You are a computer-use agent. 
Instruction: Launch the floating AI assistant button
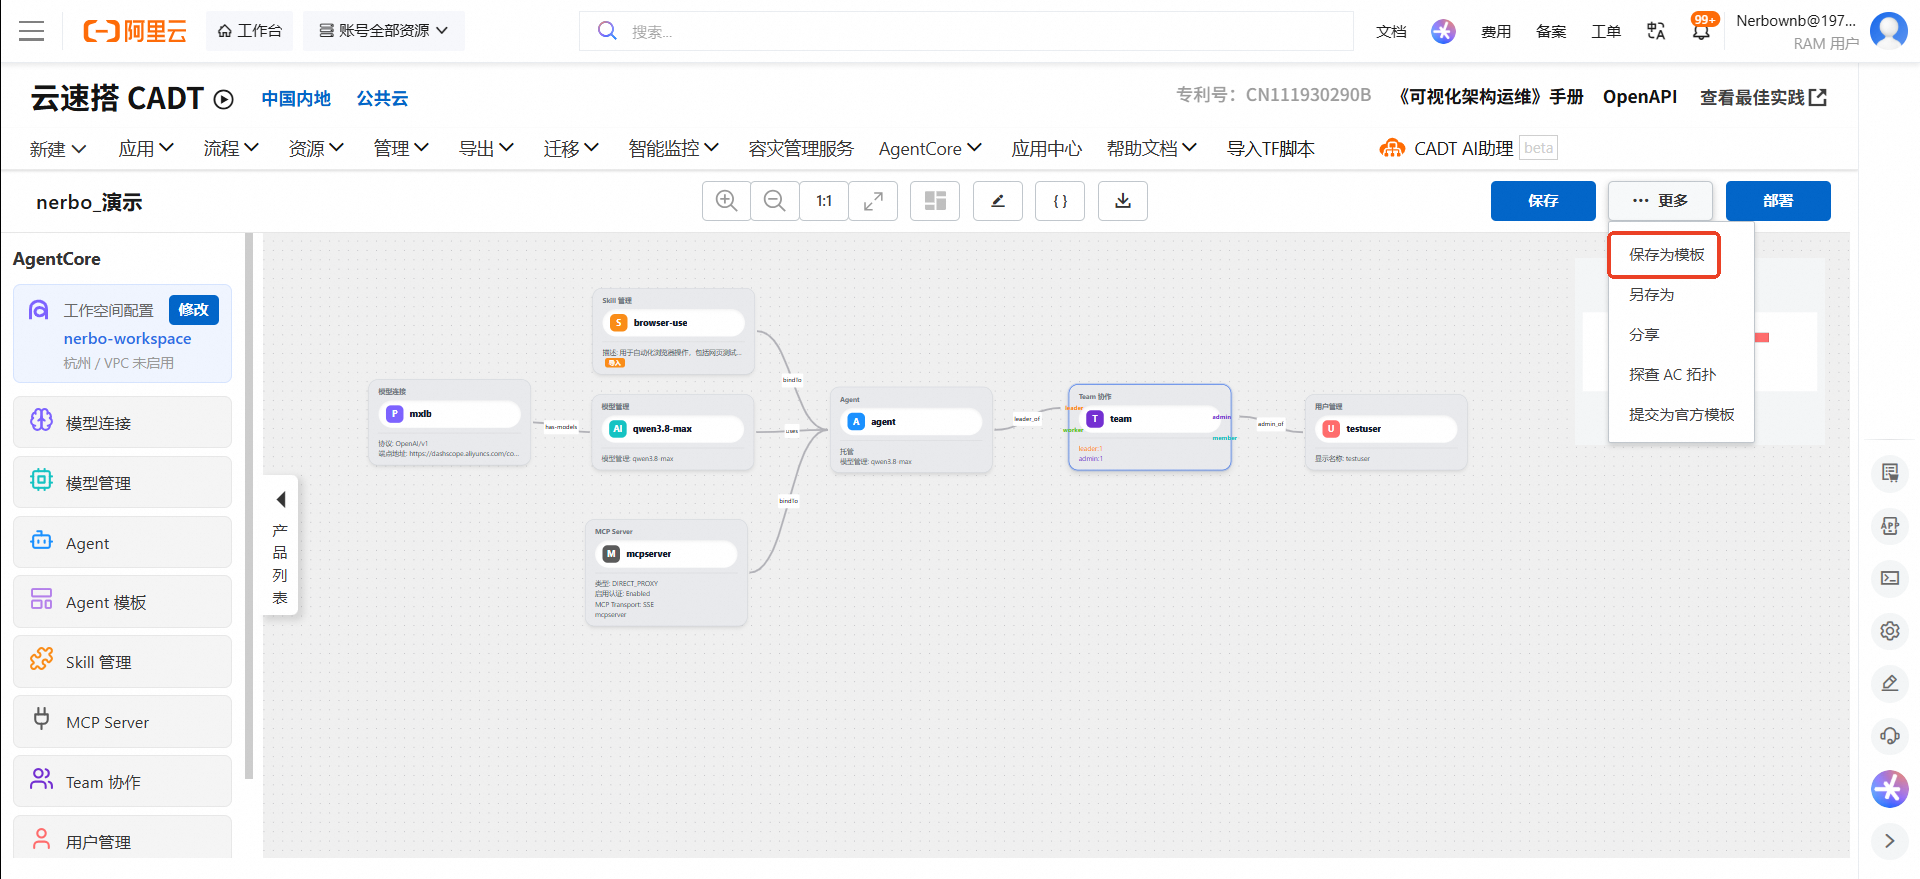[x=1890, y=789]
